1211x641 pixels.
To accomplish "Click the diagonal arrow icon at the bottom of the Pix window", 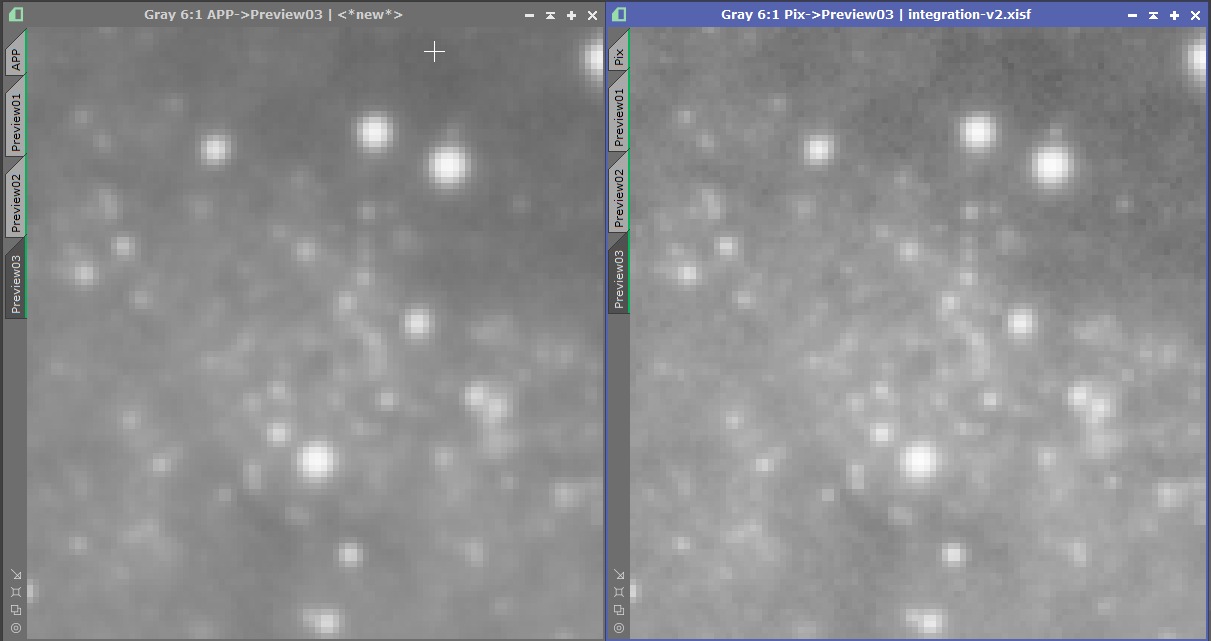I will [619, 574].
